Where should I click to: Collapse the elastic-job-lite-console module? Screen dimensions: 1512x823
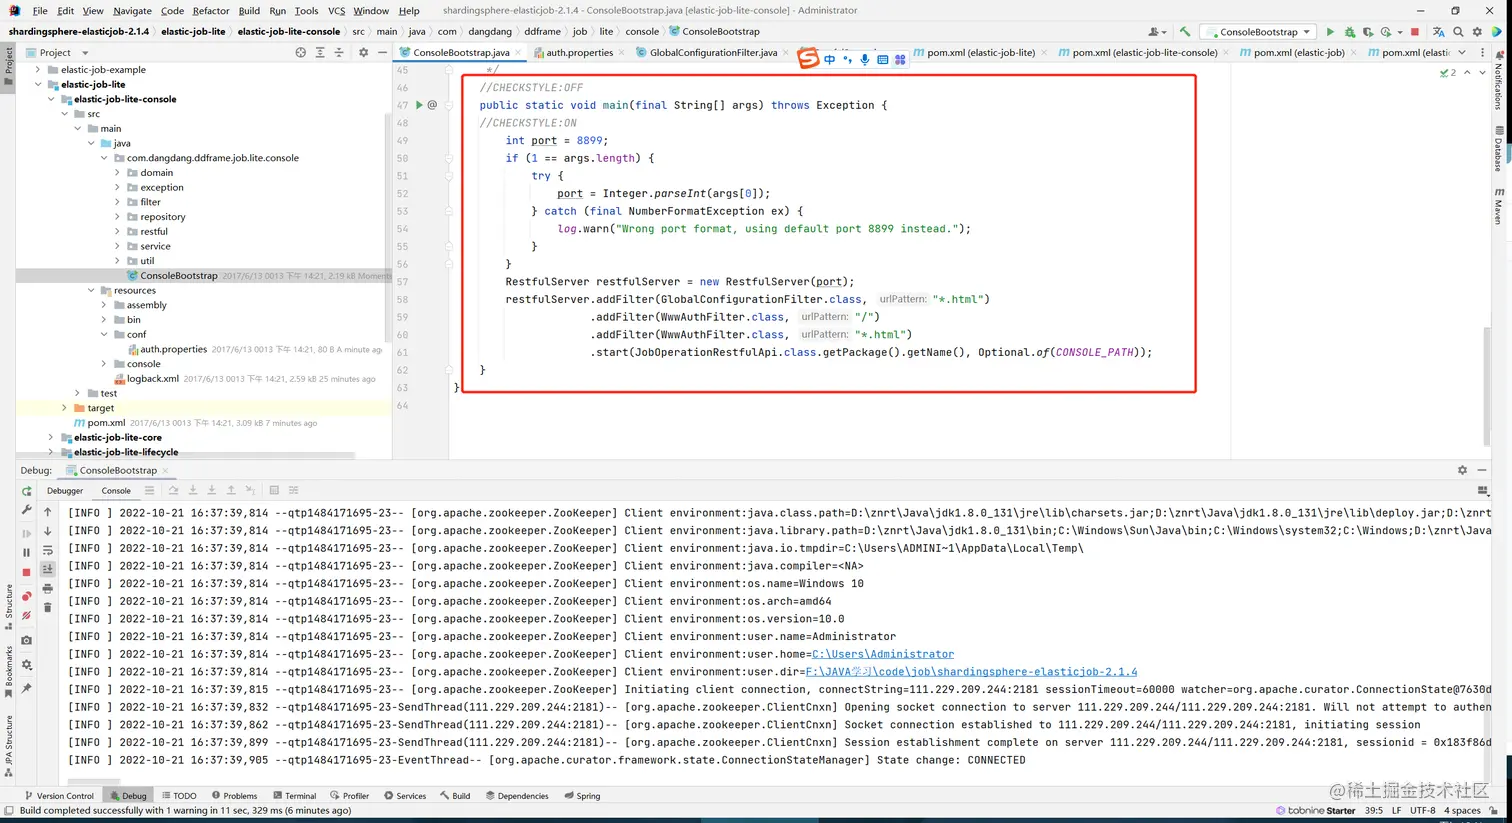tap(51, 99)
